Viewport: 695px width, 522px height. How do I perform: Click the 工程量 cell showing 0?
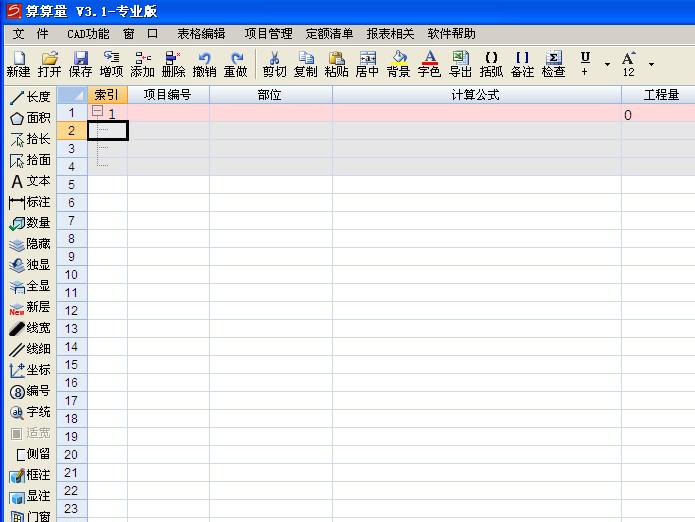(656, 115)
